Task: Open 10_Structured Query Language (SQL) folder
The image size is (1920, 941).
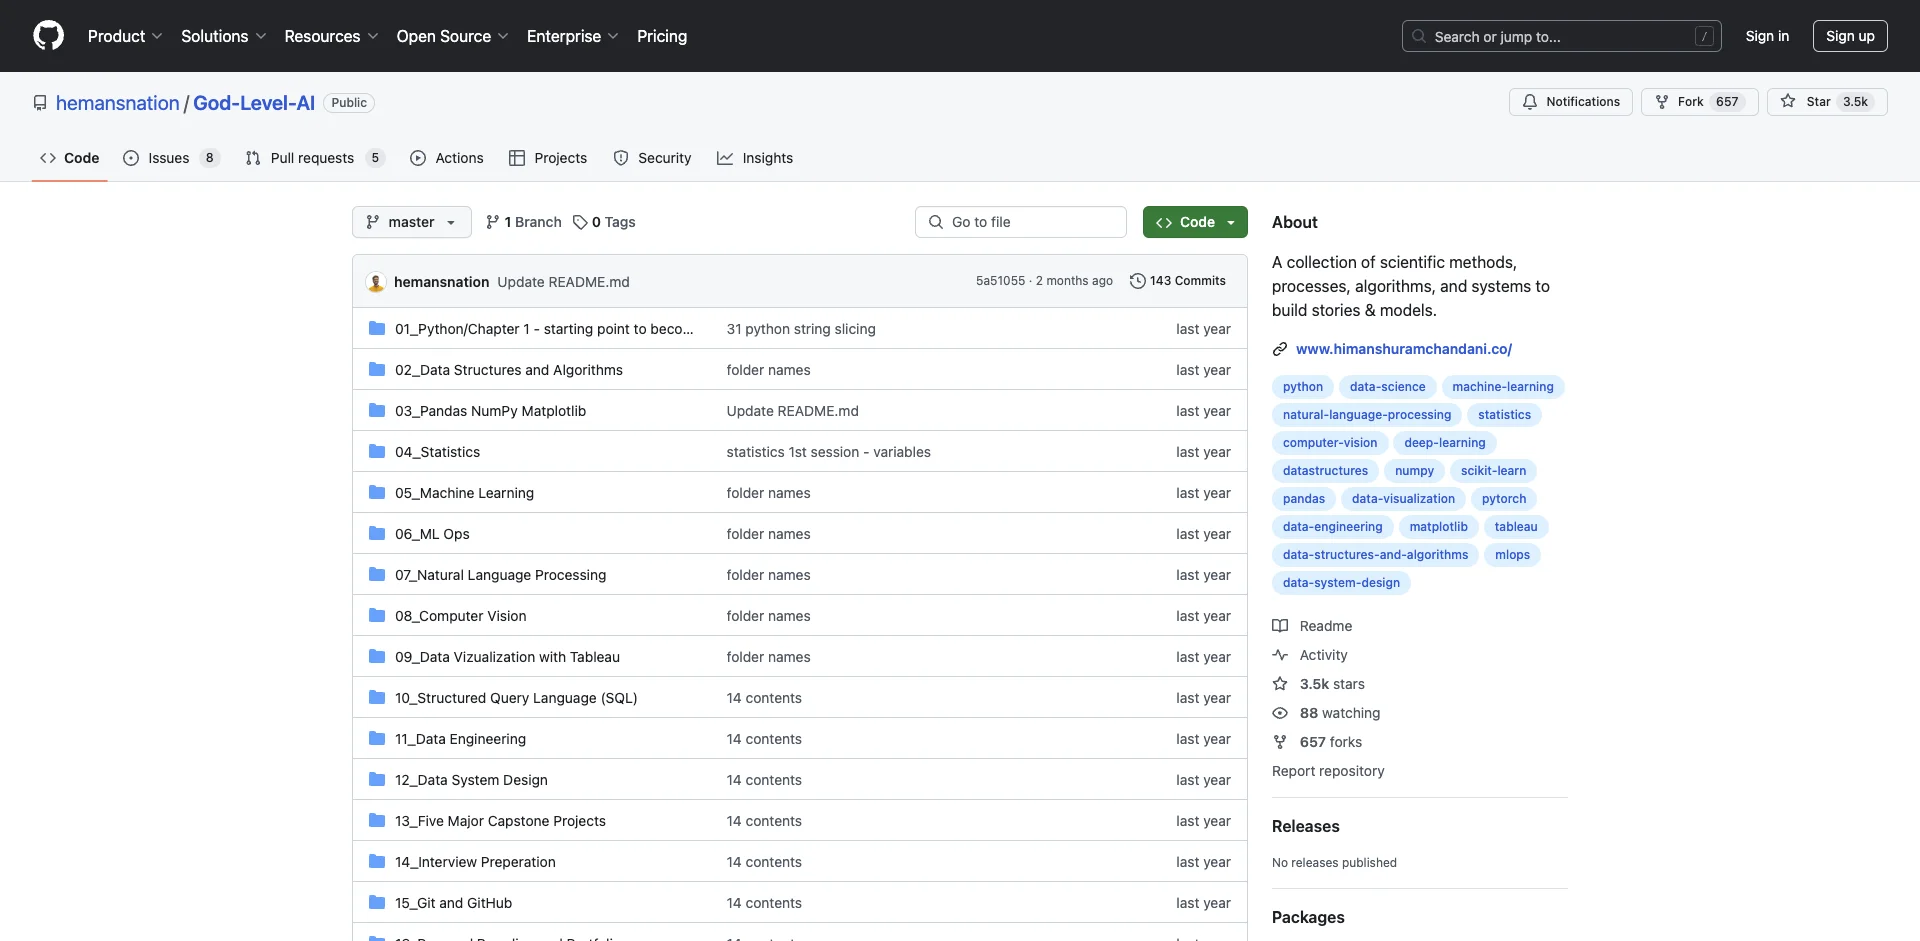Action: [516, 698]
